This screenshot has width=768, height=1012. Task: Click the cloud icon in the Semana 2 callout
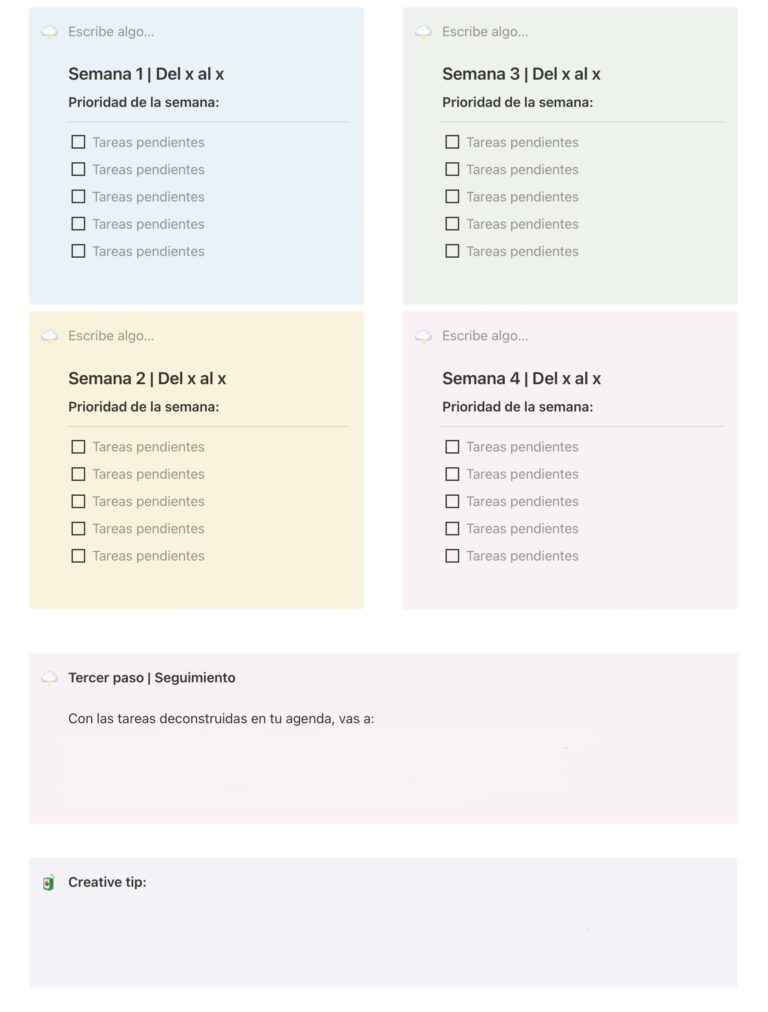click(49, 337)
